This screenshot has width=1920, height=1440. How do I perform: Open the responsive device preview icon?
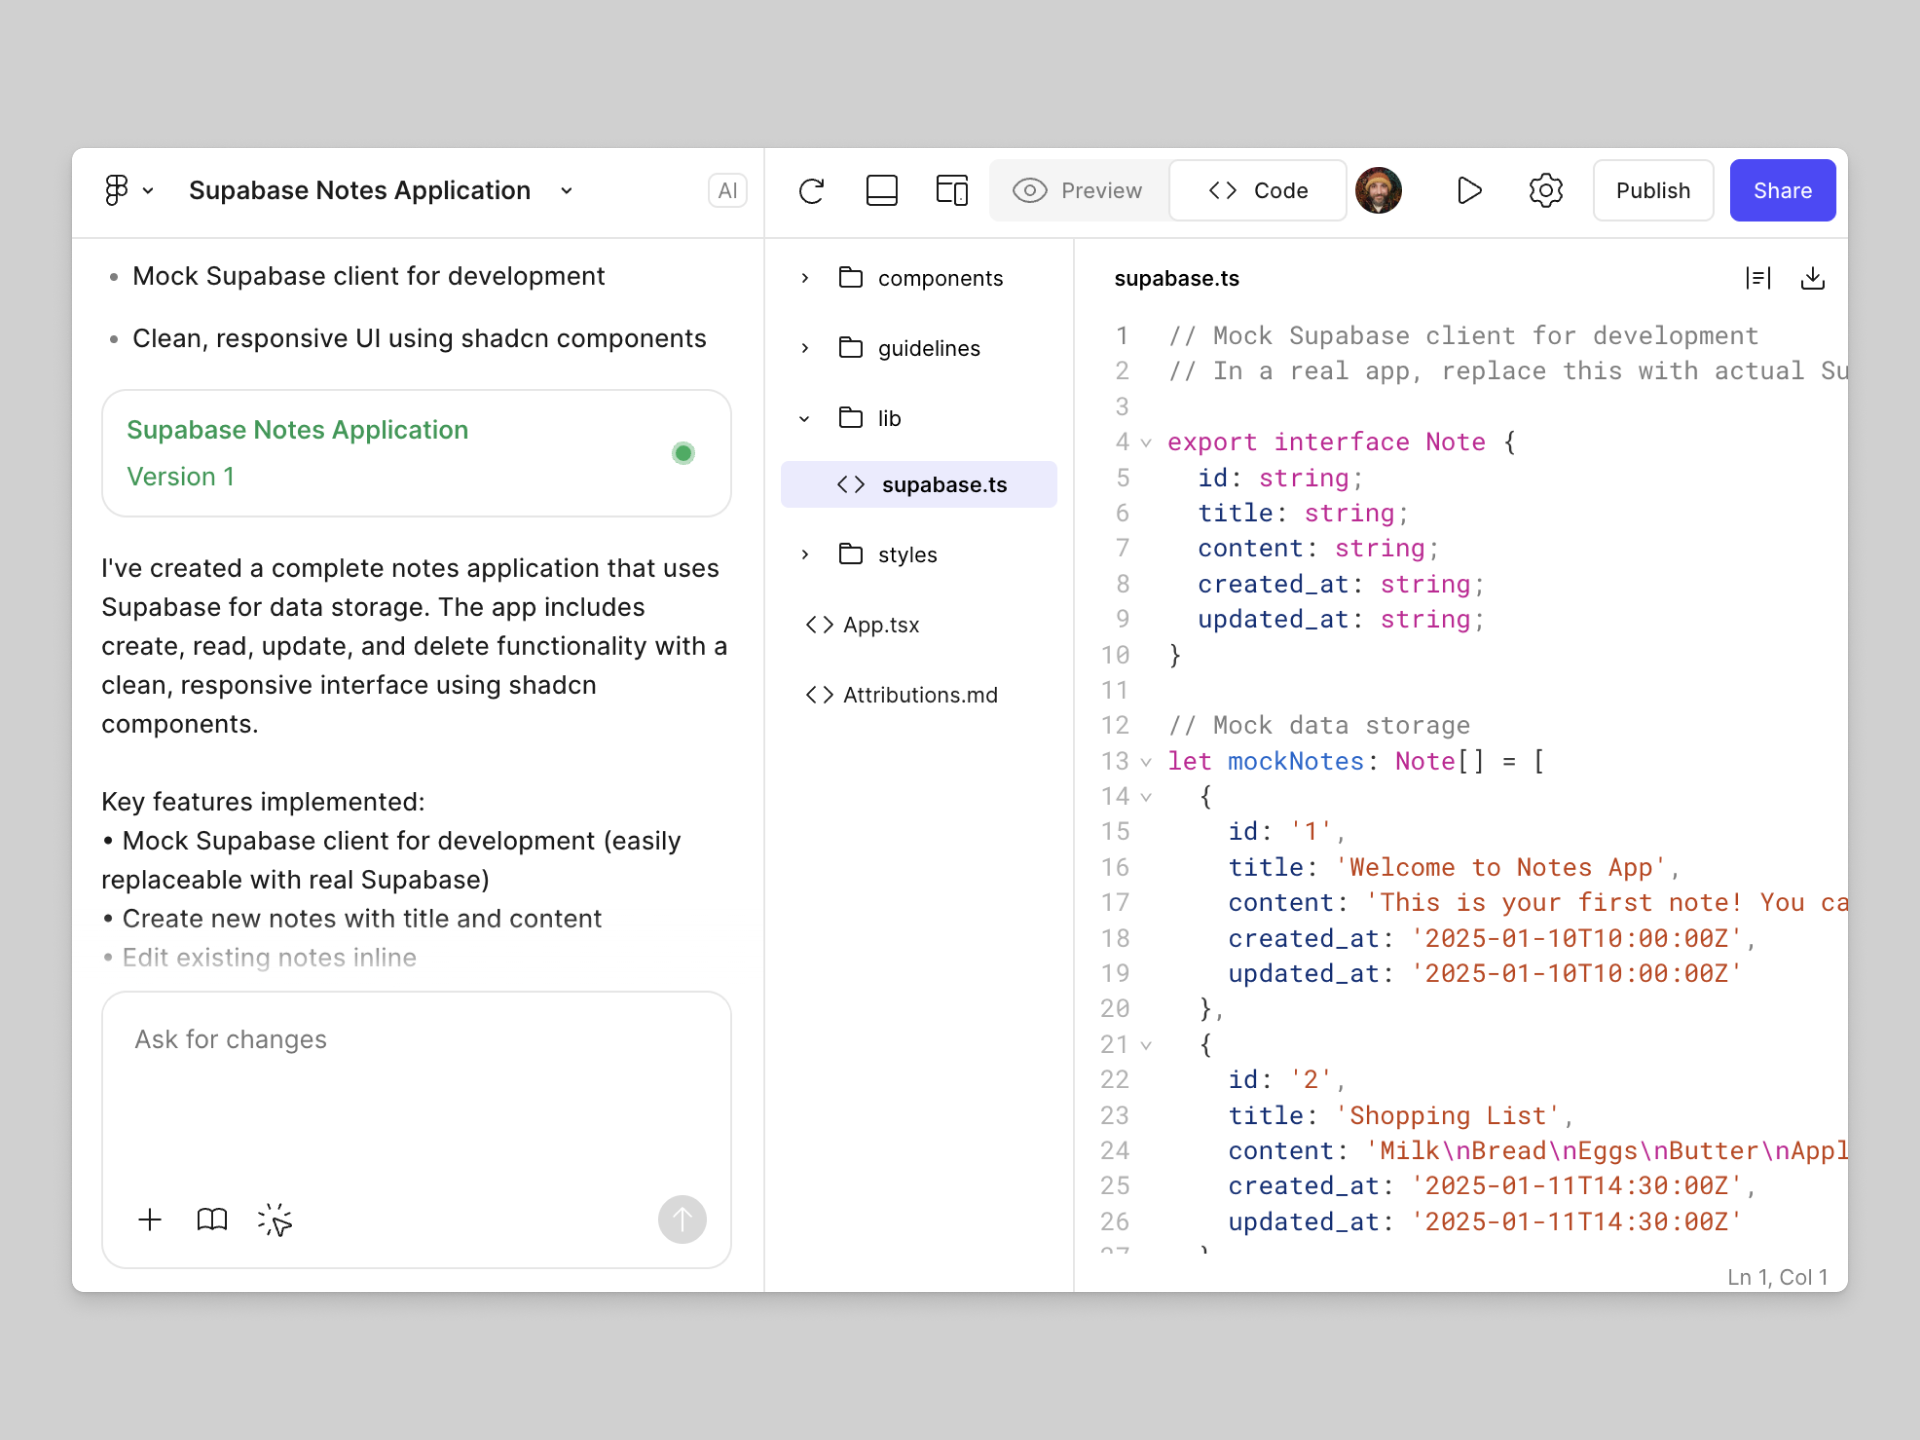(952, 190)
